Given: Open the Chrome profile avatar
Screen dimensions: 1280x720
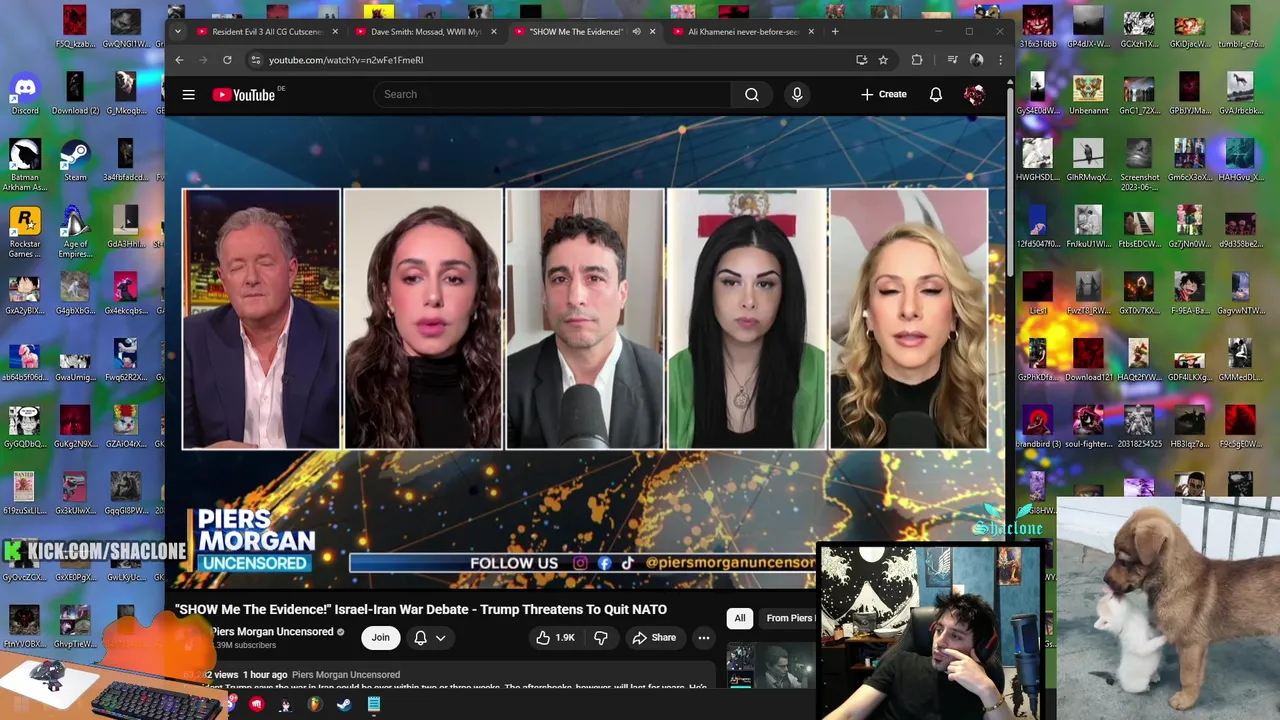Looking at the screenshot, I should pos(977,60).
